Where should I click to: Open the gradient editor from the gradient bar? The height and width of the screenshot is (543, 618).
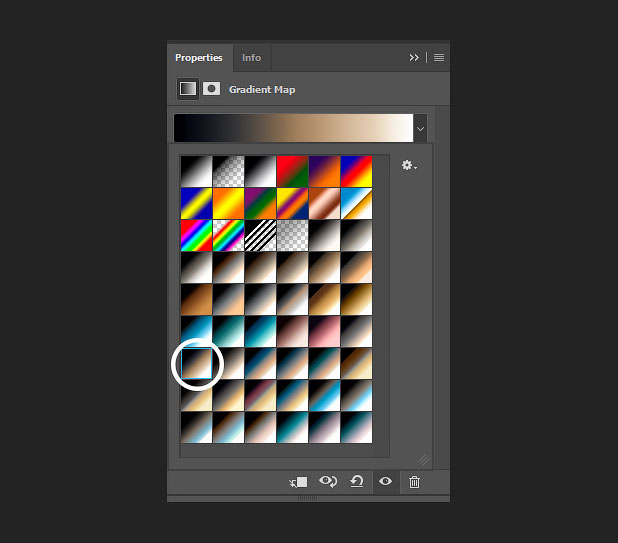tap(293, 128)
